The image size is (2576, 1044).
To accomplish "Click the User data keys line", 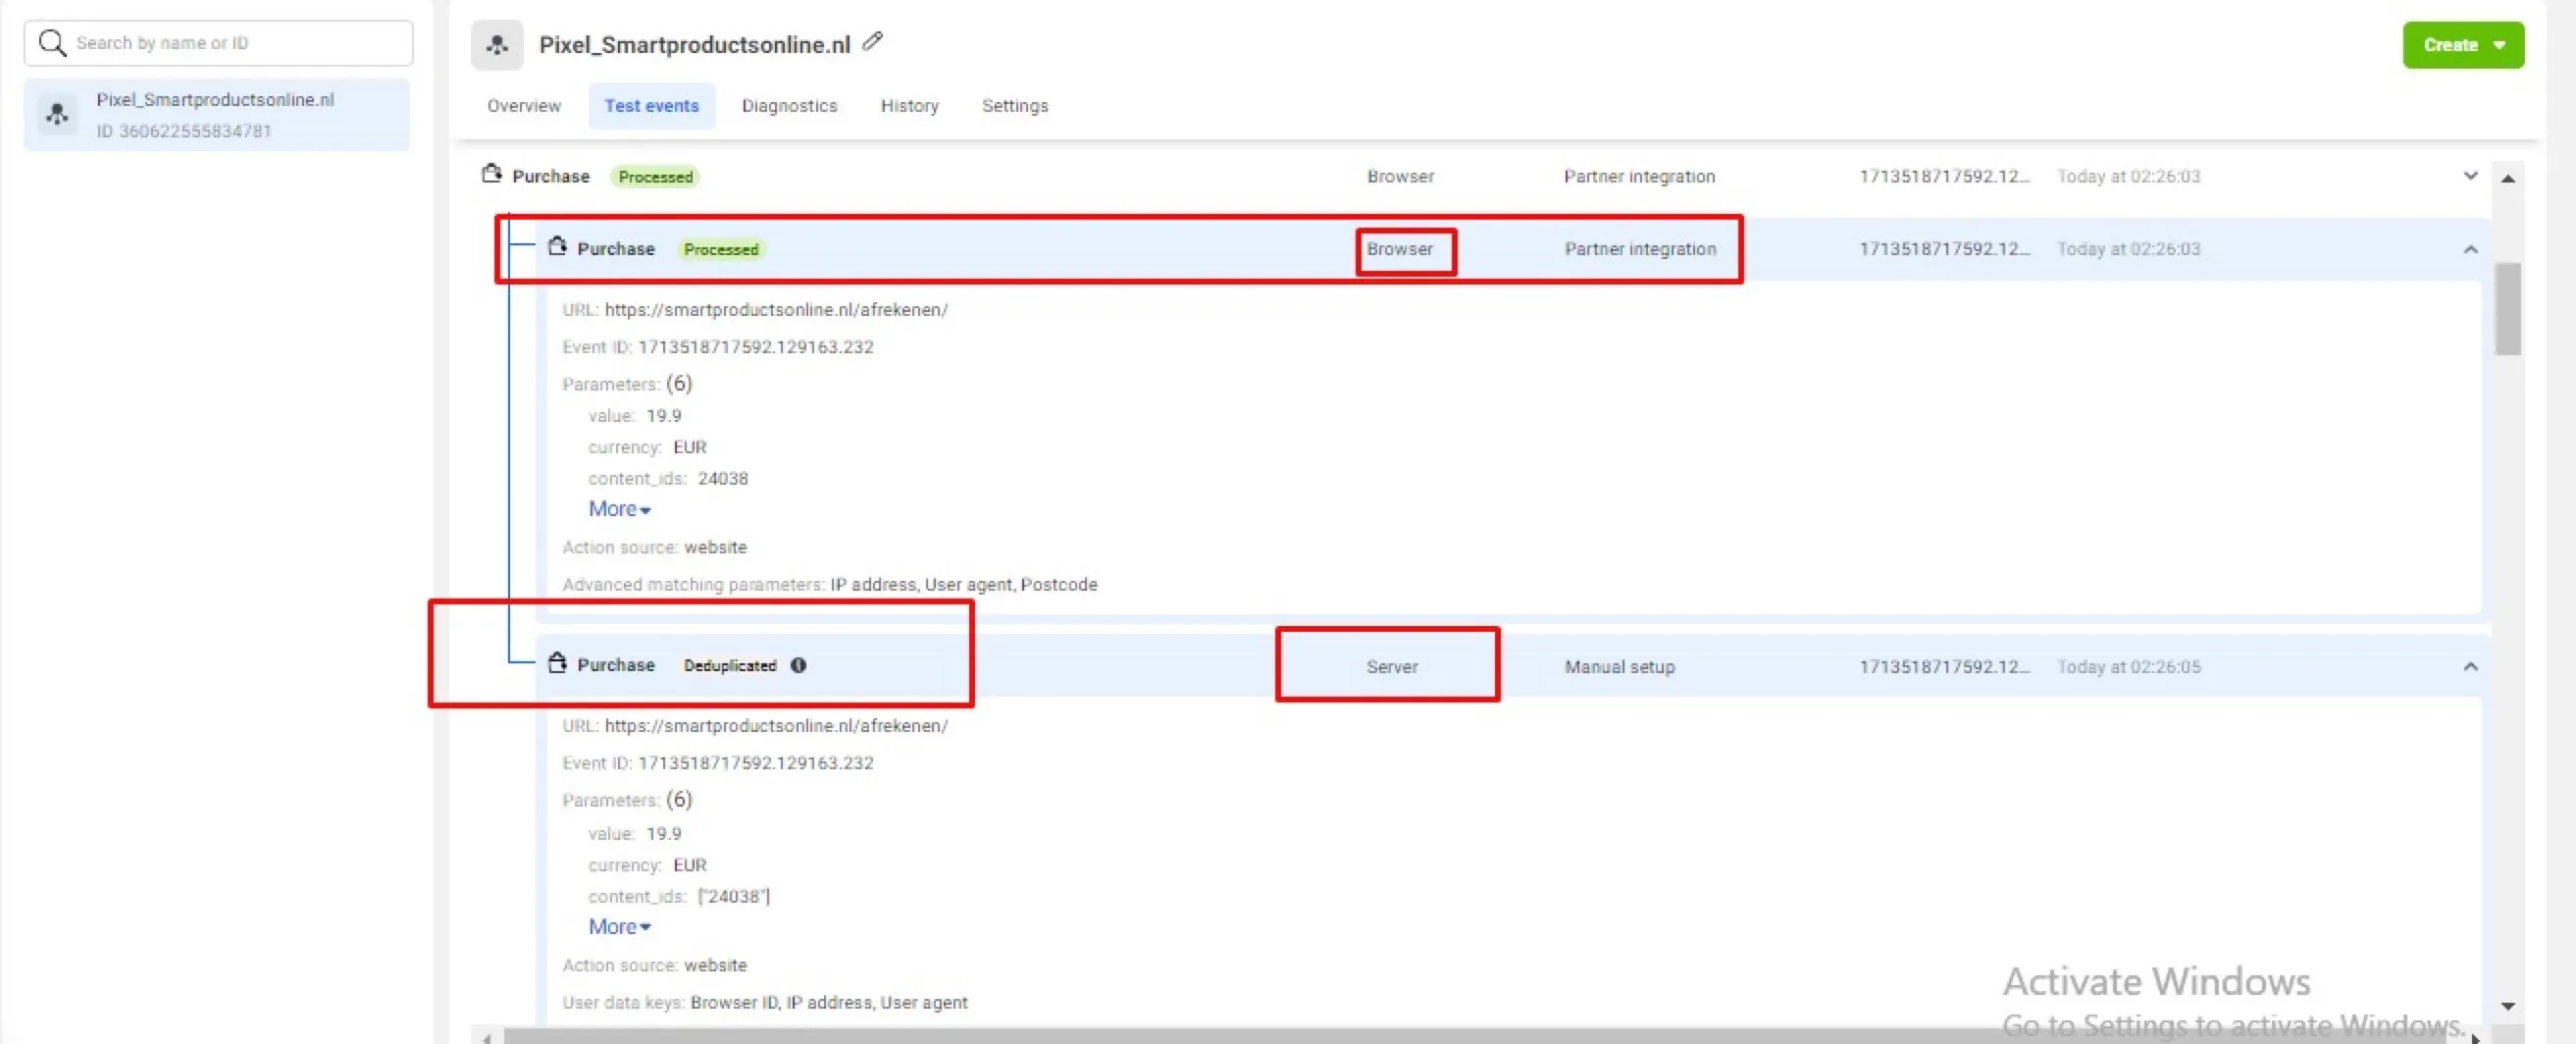I will 765,1003.
